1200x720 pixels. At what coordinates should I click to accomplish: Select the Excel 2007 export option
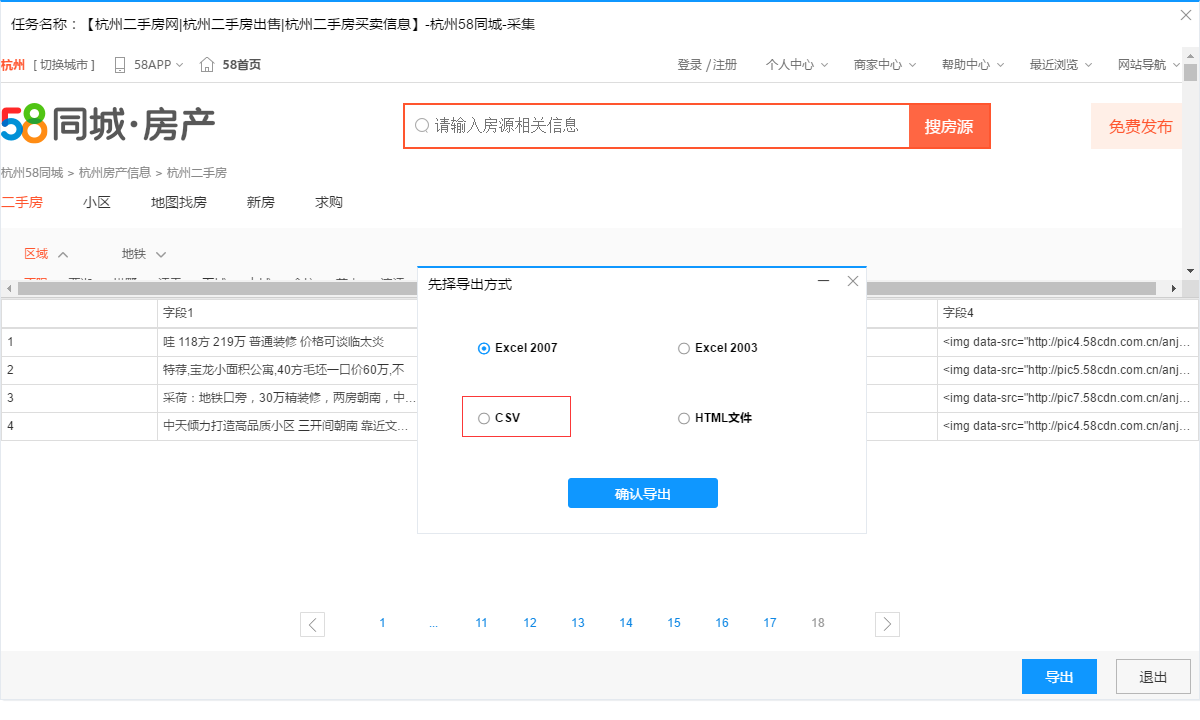(518, 348)
